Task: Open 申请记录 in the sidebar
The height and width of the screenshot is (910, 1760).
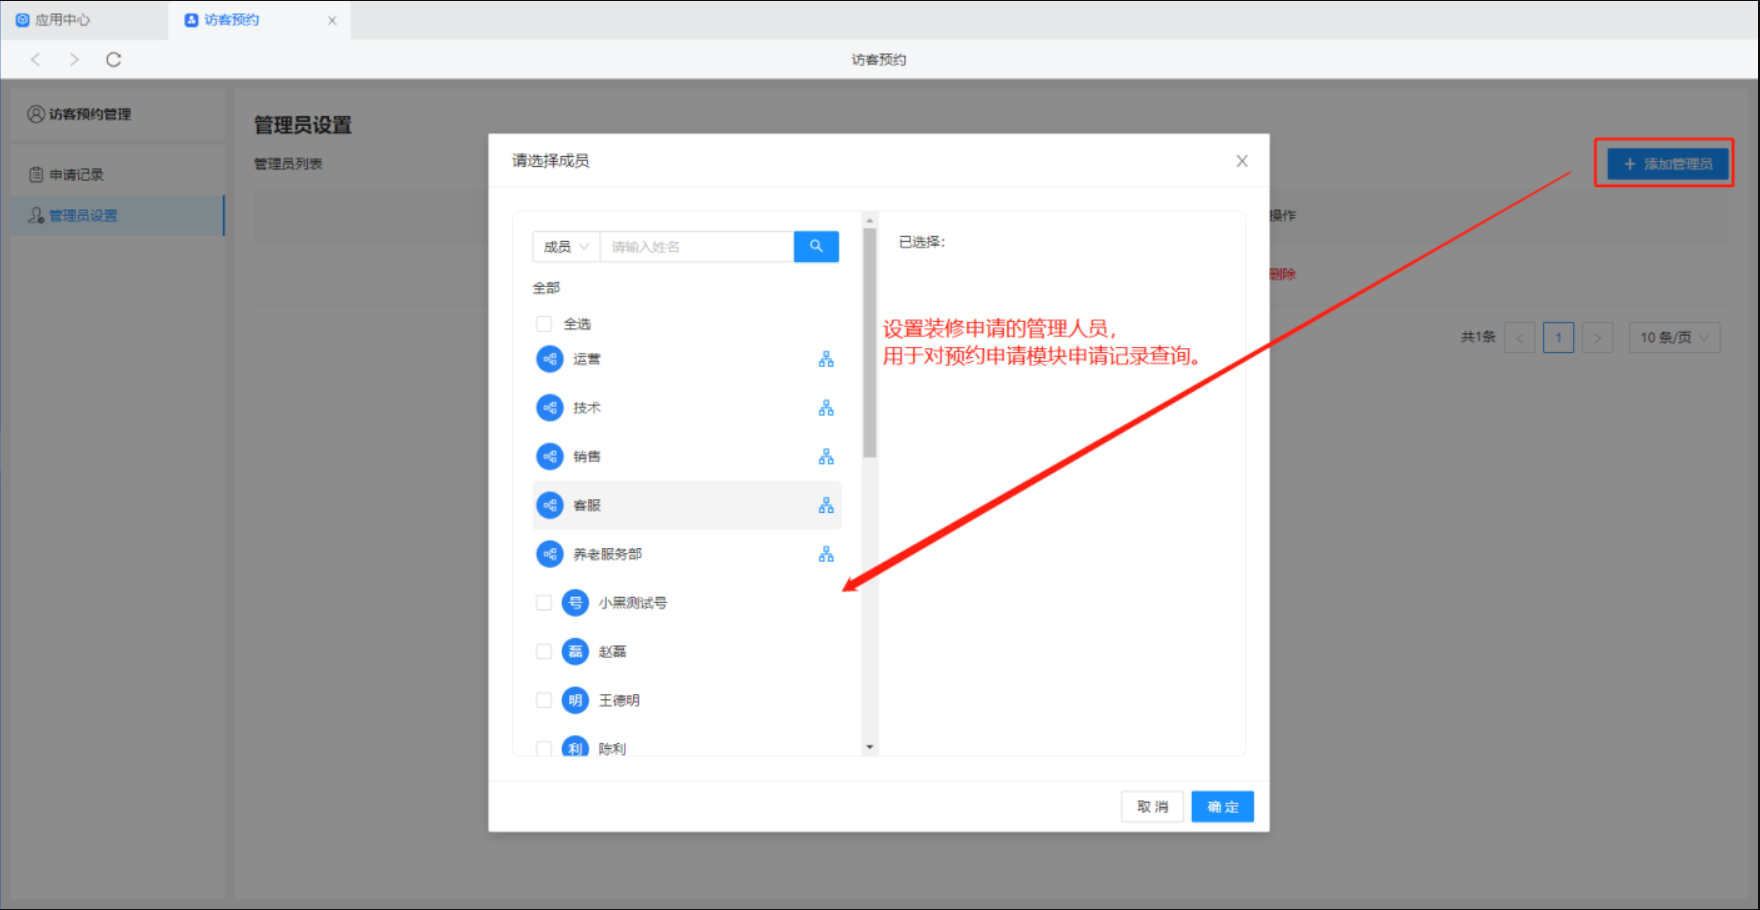Action: pos(77,175)
